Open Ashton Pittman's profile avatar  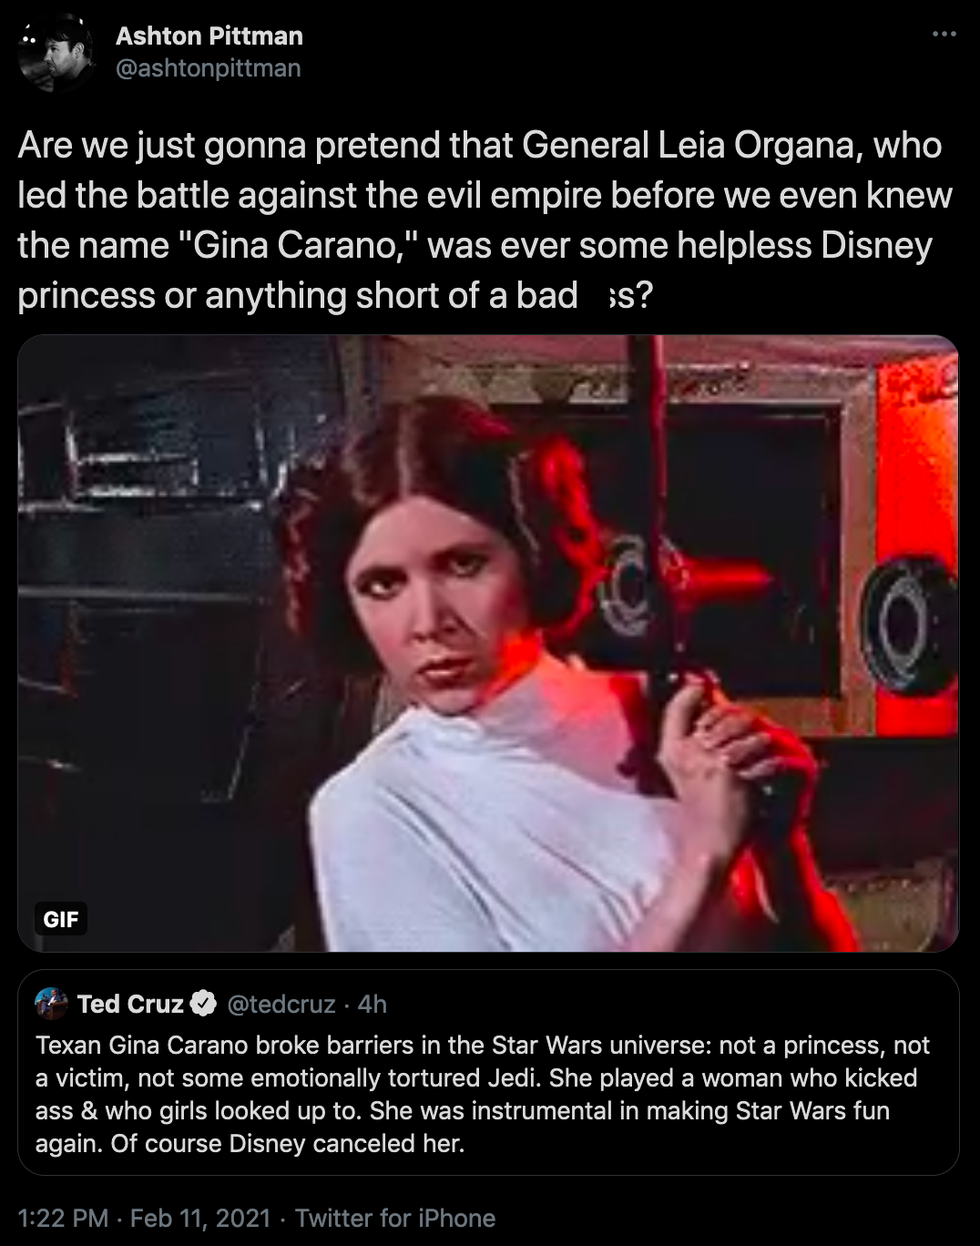[55, 53]
